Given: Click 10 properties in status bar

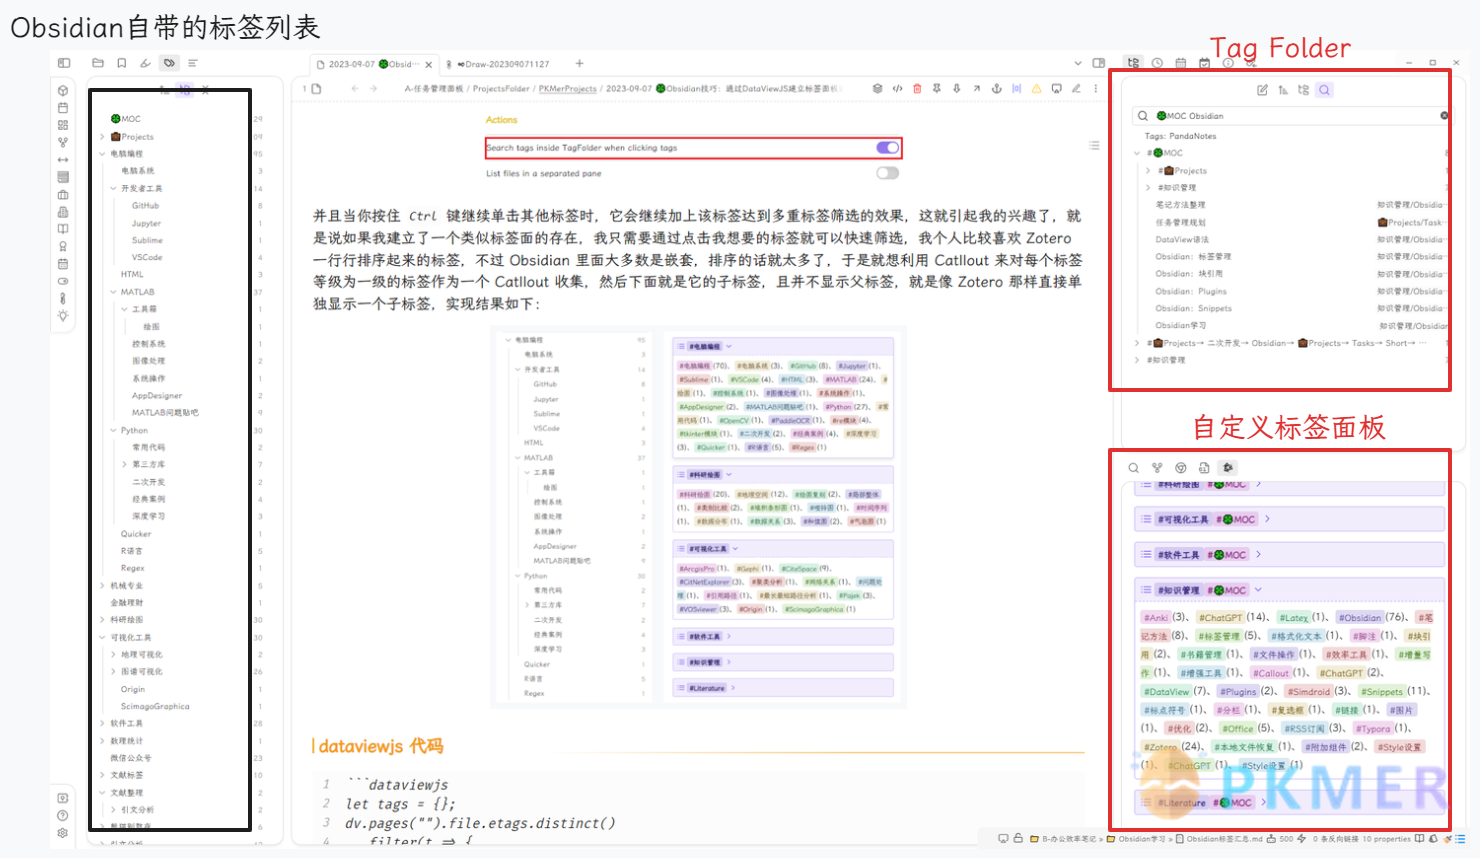Looking at the screenshot, I should coord(1386,839).
